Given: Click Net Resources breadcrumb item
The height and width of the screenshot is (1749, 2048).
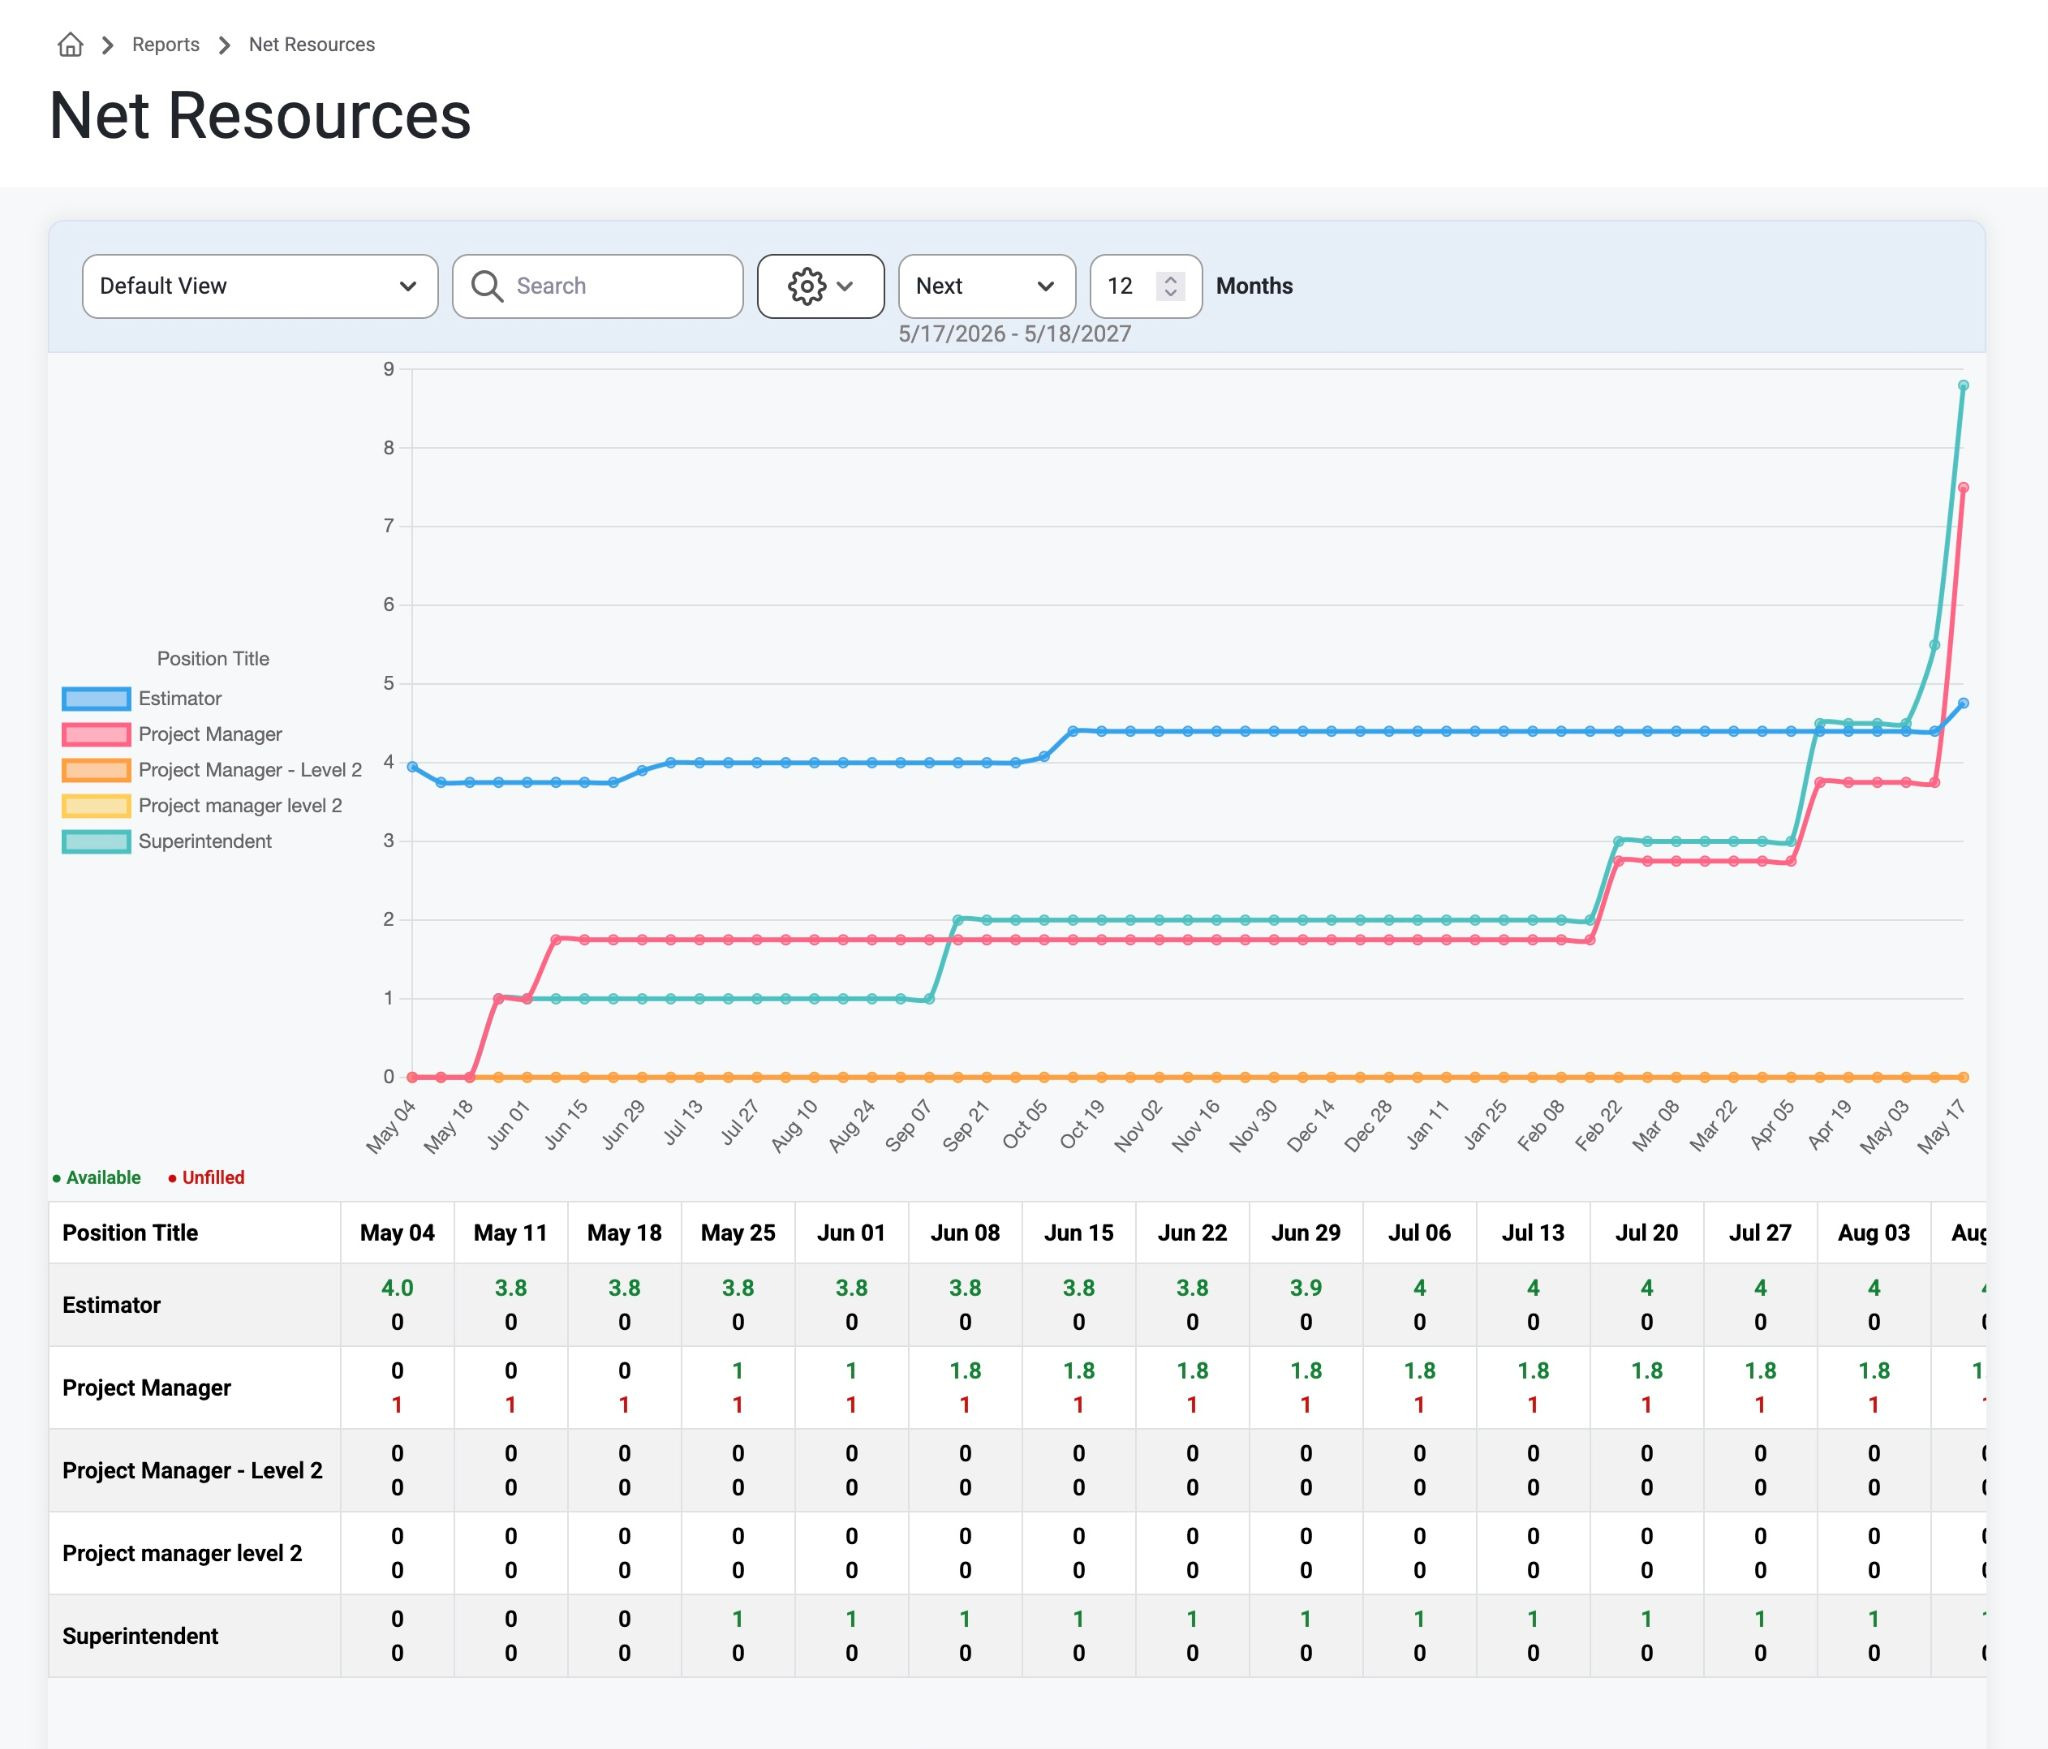Looking at the screenshot, I should pyautogui.click(x=312, y=45).
